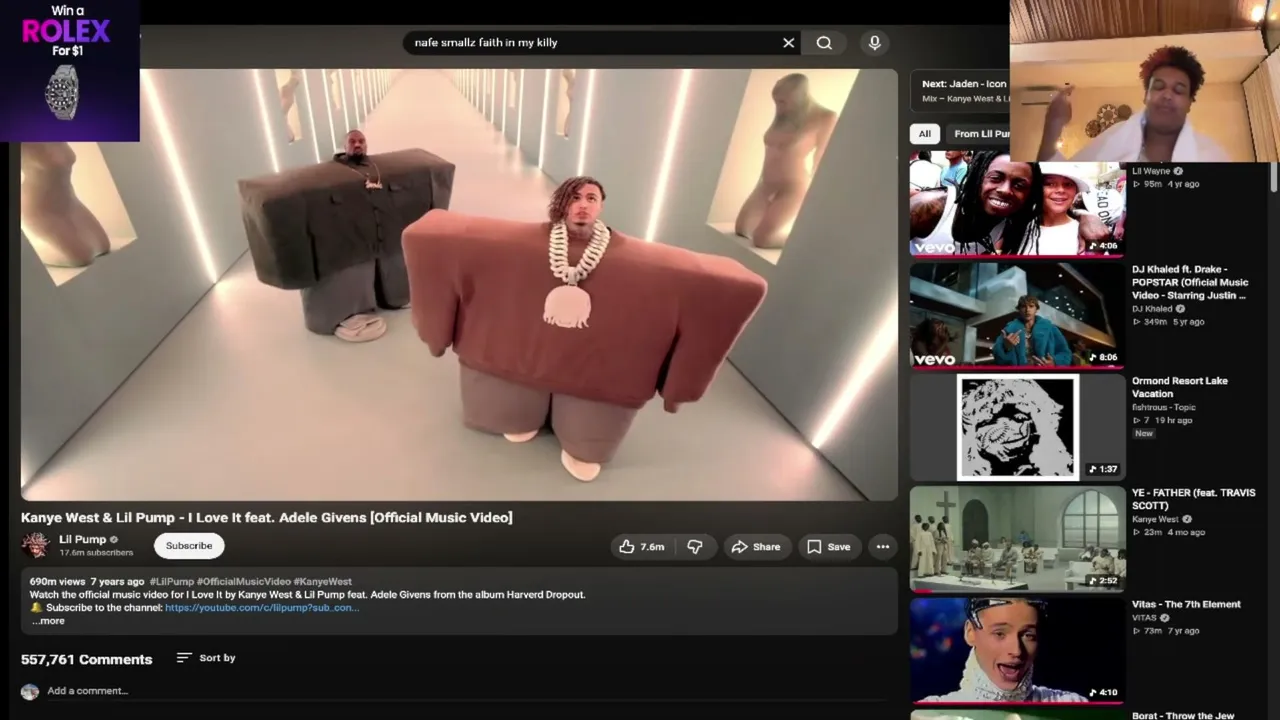Click the Lil Wayne channel name

tap(1151, 171)
